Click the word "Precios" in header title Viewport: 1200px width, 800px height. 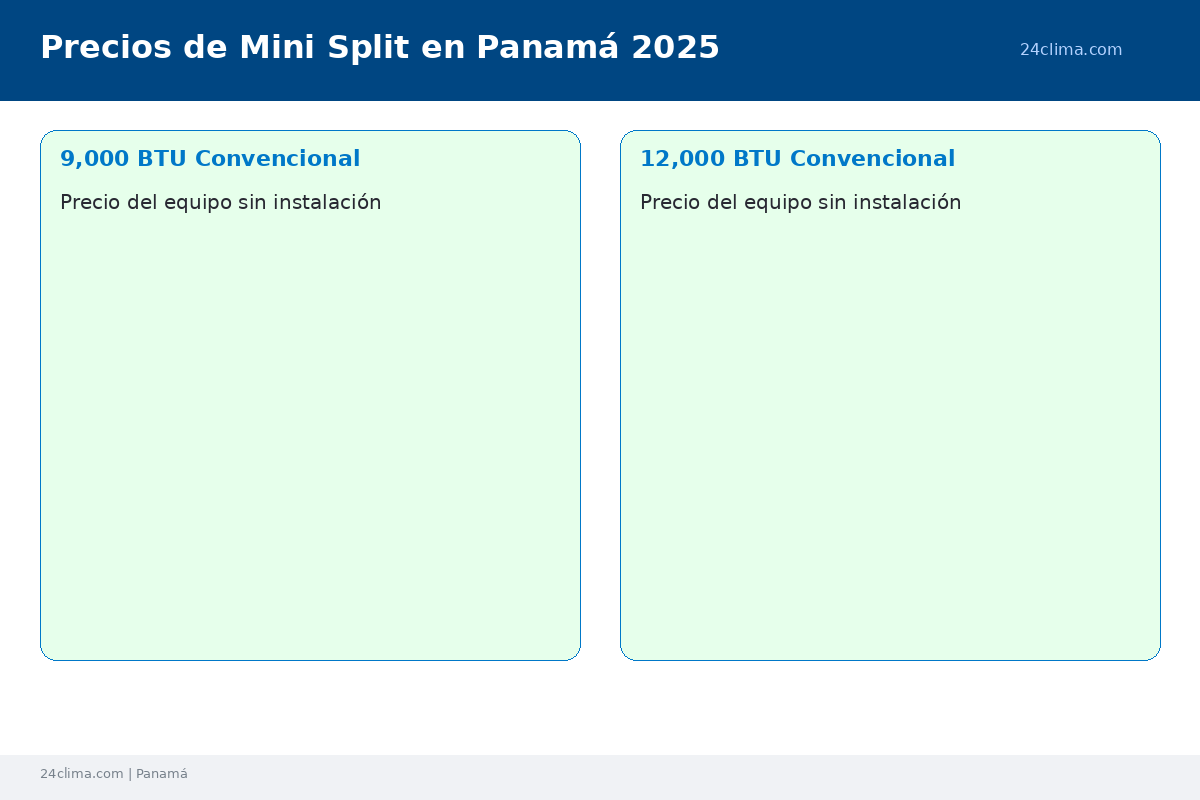click(x=105, y=48)
